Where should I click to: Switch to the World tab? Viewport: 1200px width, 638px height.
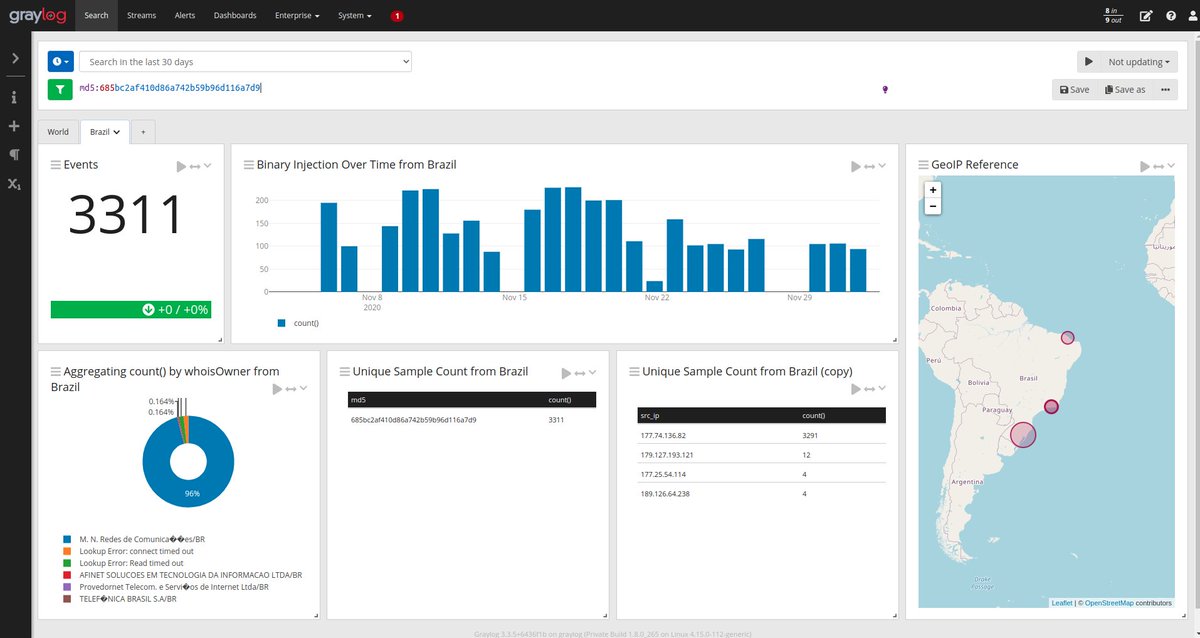58,132
